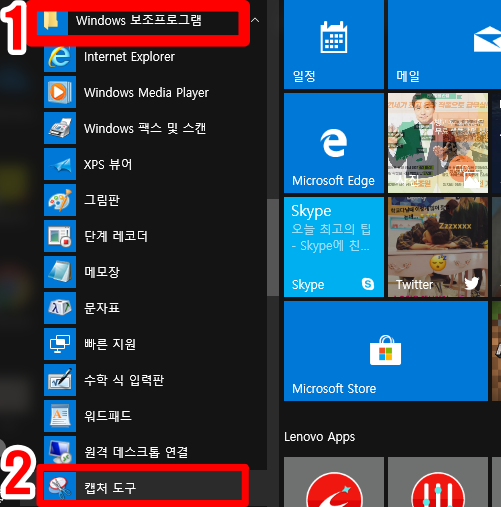Image resolution: width=501 pixels, height=507 pixels.
Task: Open 수학 식 입력판 icon
Action: tap(60, 380)
